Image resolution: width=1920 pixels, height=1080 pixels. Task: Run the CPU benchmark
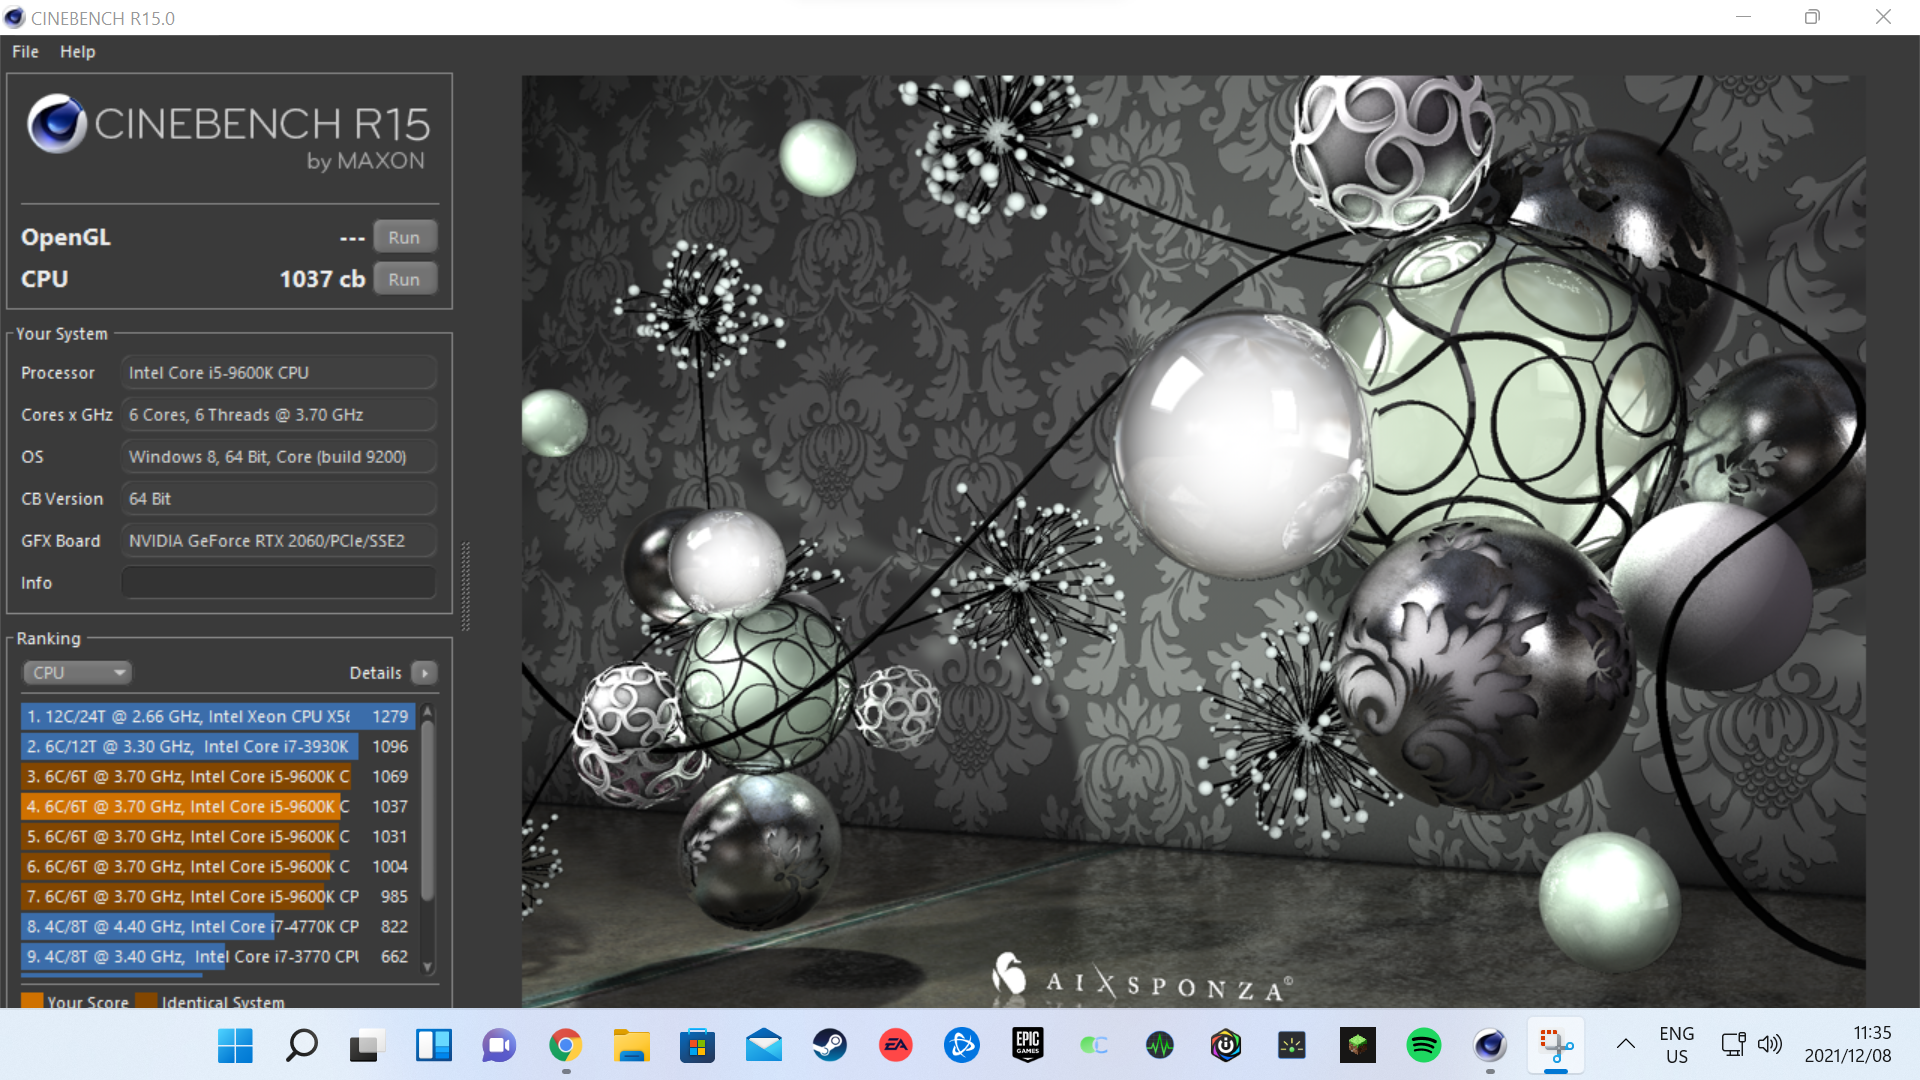(404, 279)
